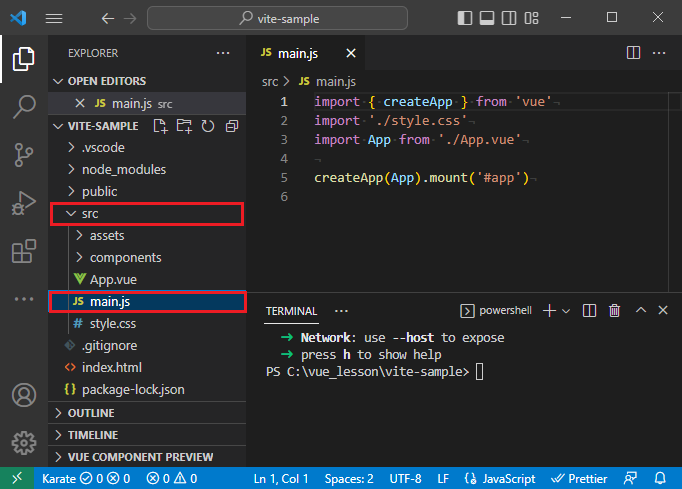This screenshot has width=682, height=489.
Task: Open the Run and Debug view
Action: tap(23, 203)
